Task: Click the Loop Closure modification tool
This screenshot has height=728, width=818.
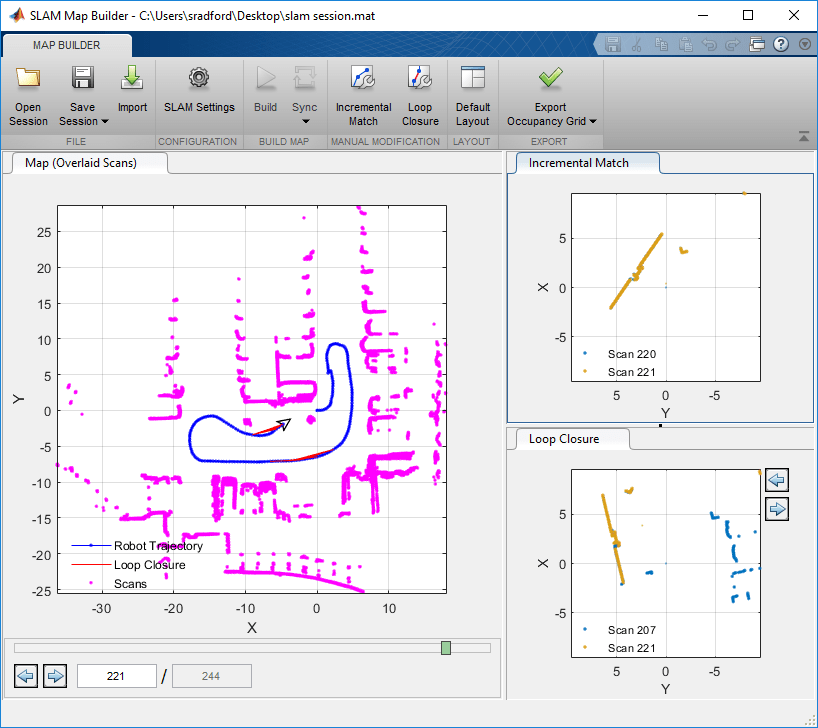Action: [420, 80]
